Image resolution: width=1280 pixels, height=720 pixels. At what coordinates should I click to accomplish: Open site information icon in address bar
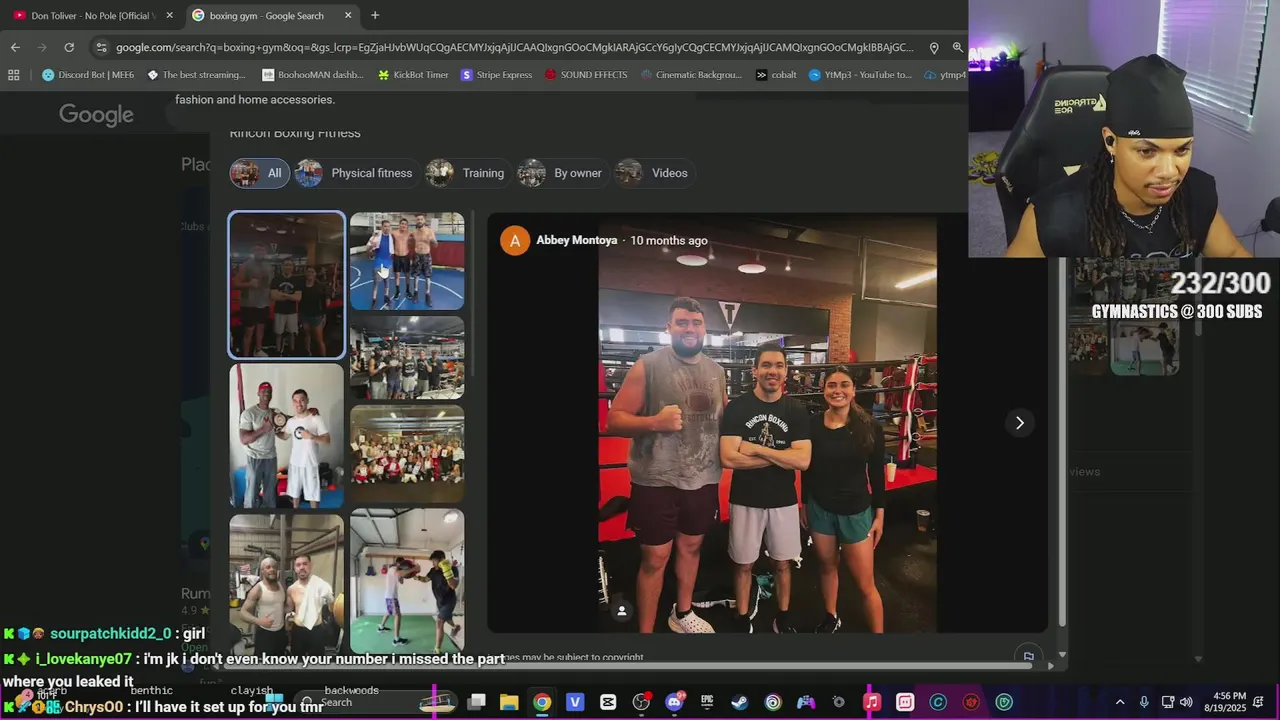(101, 47)
